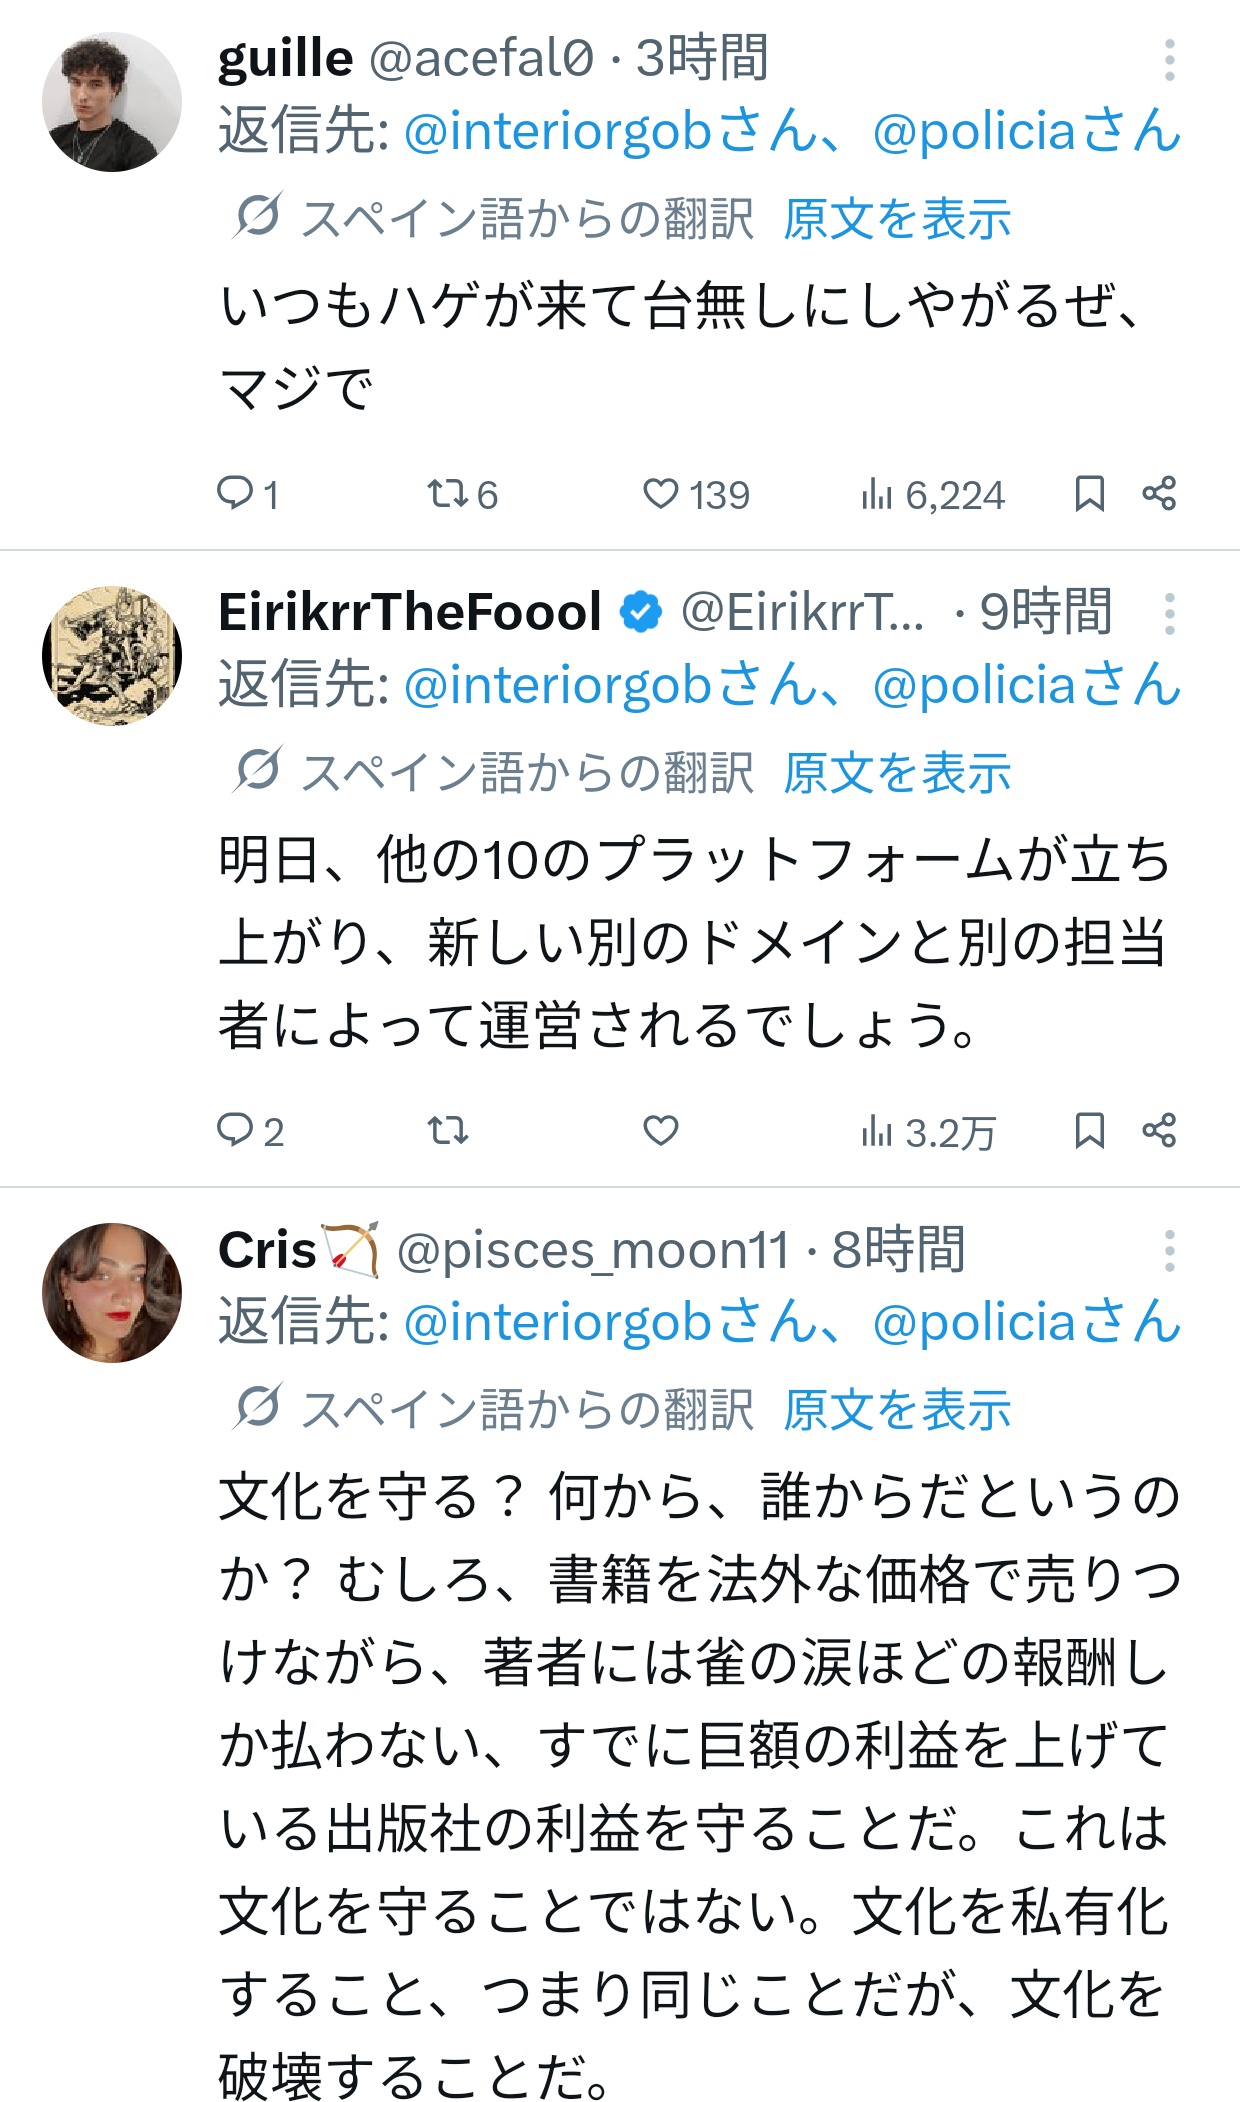Open more options menu on EirikrrTheFoool's tweet

(1169, 613)
